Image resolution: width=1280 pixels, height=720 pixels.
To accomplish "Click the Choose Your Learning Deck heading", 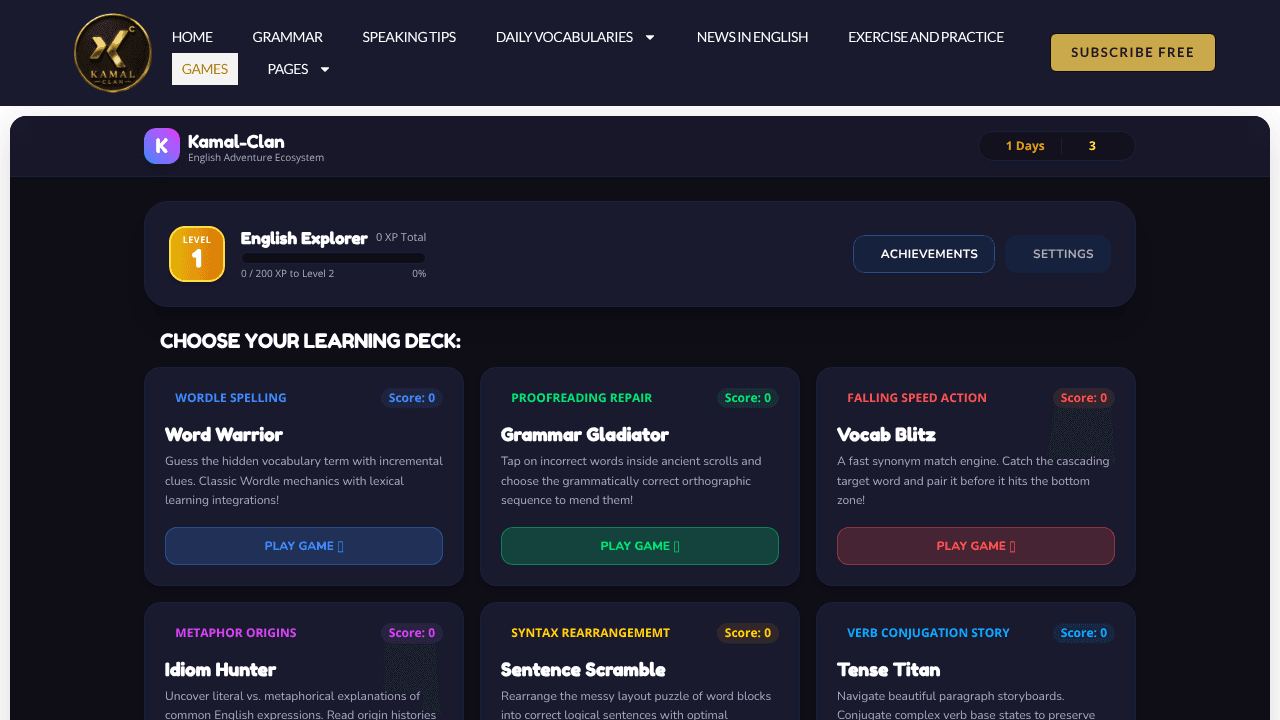I will point(310,341).
